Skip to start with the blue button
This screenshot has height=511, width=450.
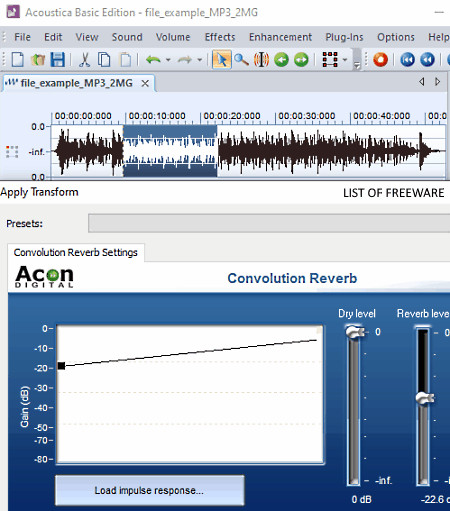(x=407, y=60)
